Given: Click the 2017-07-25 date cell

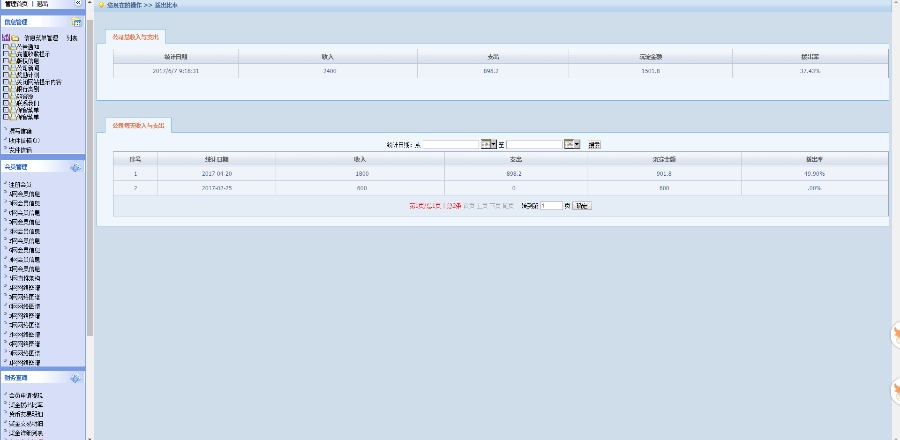Looking at the screenshot, I should click(x=216, y=188).
